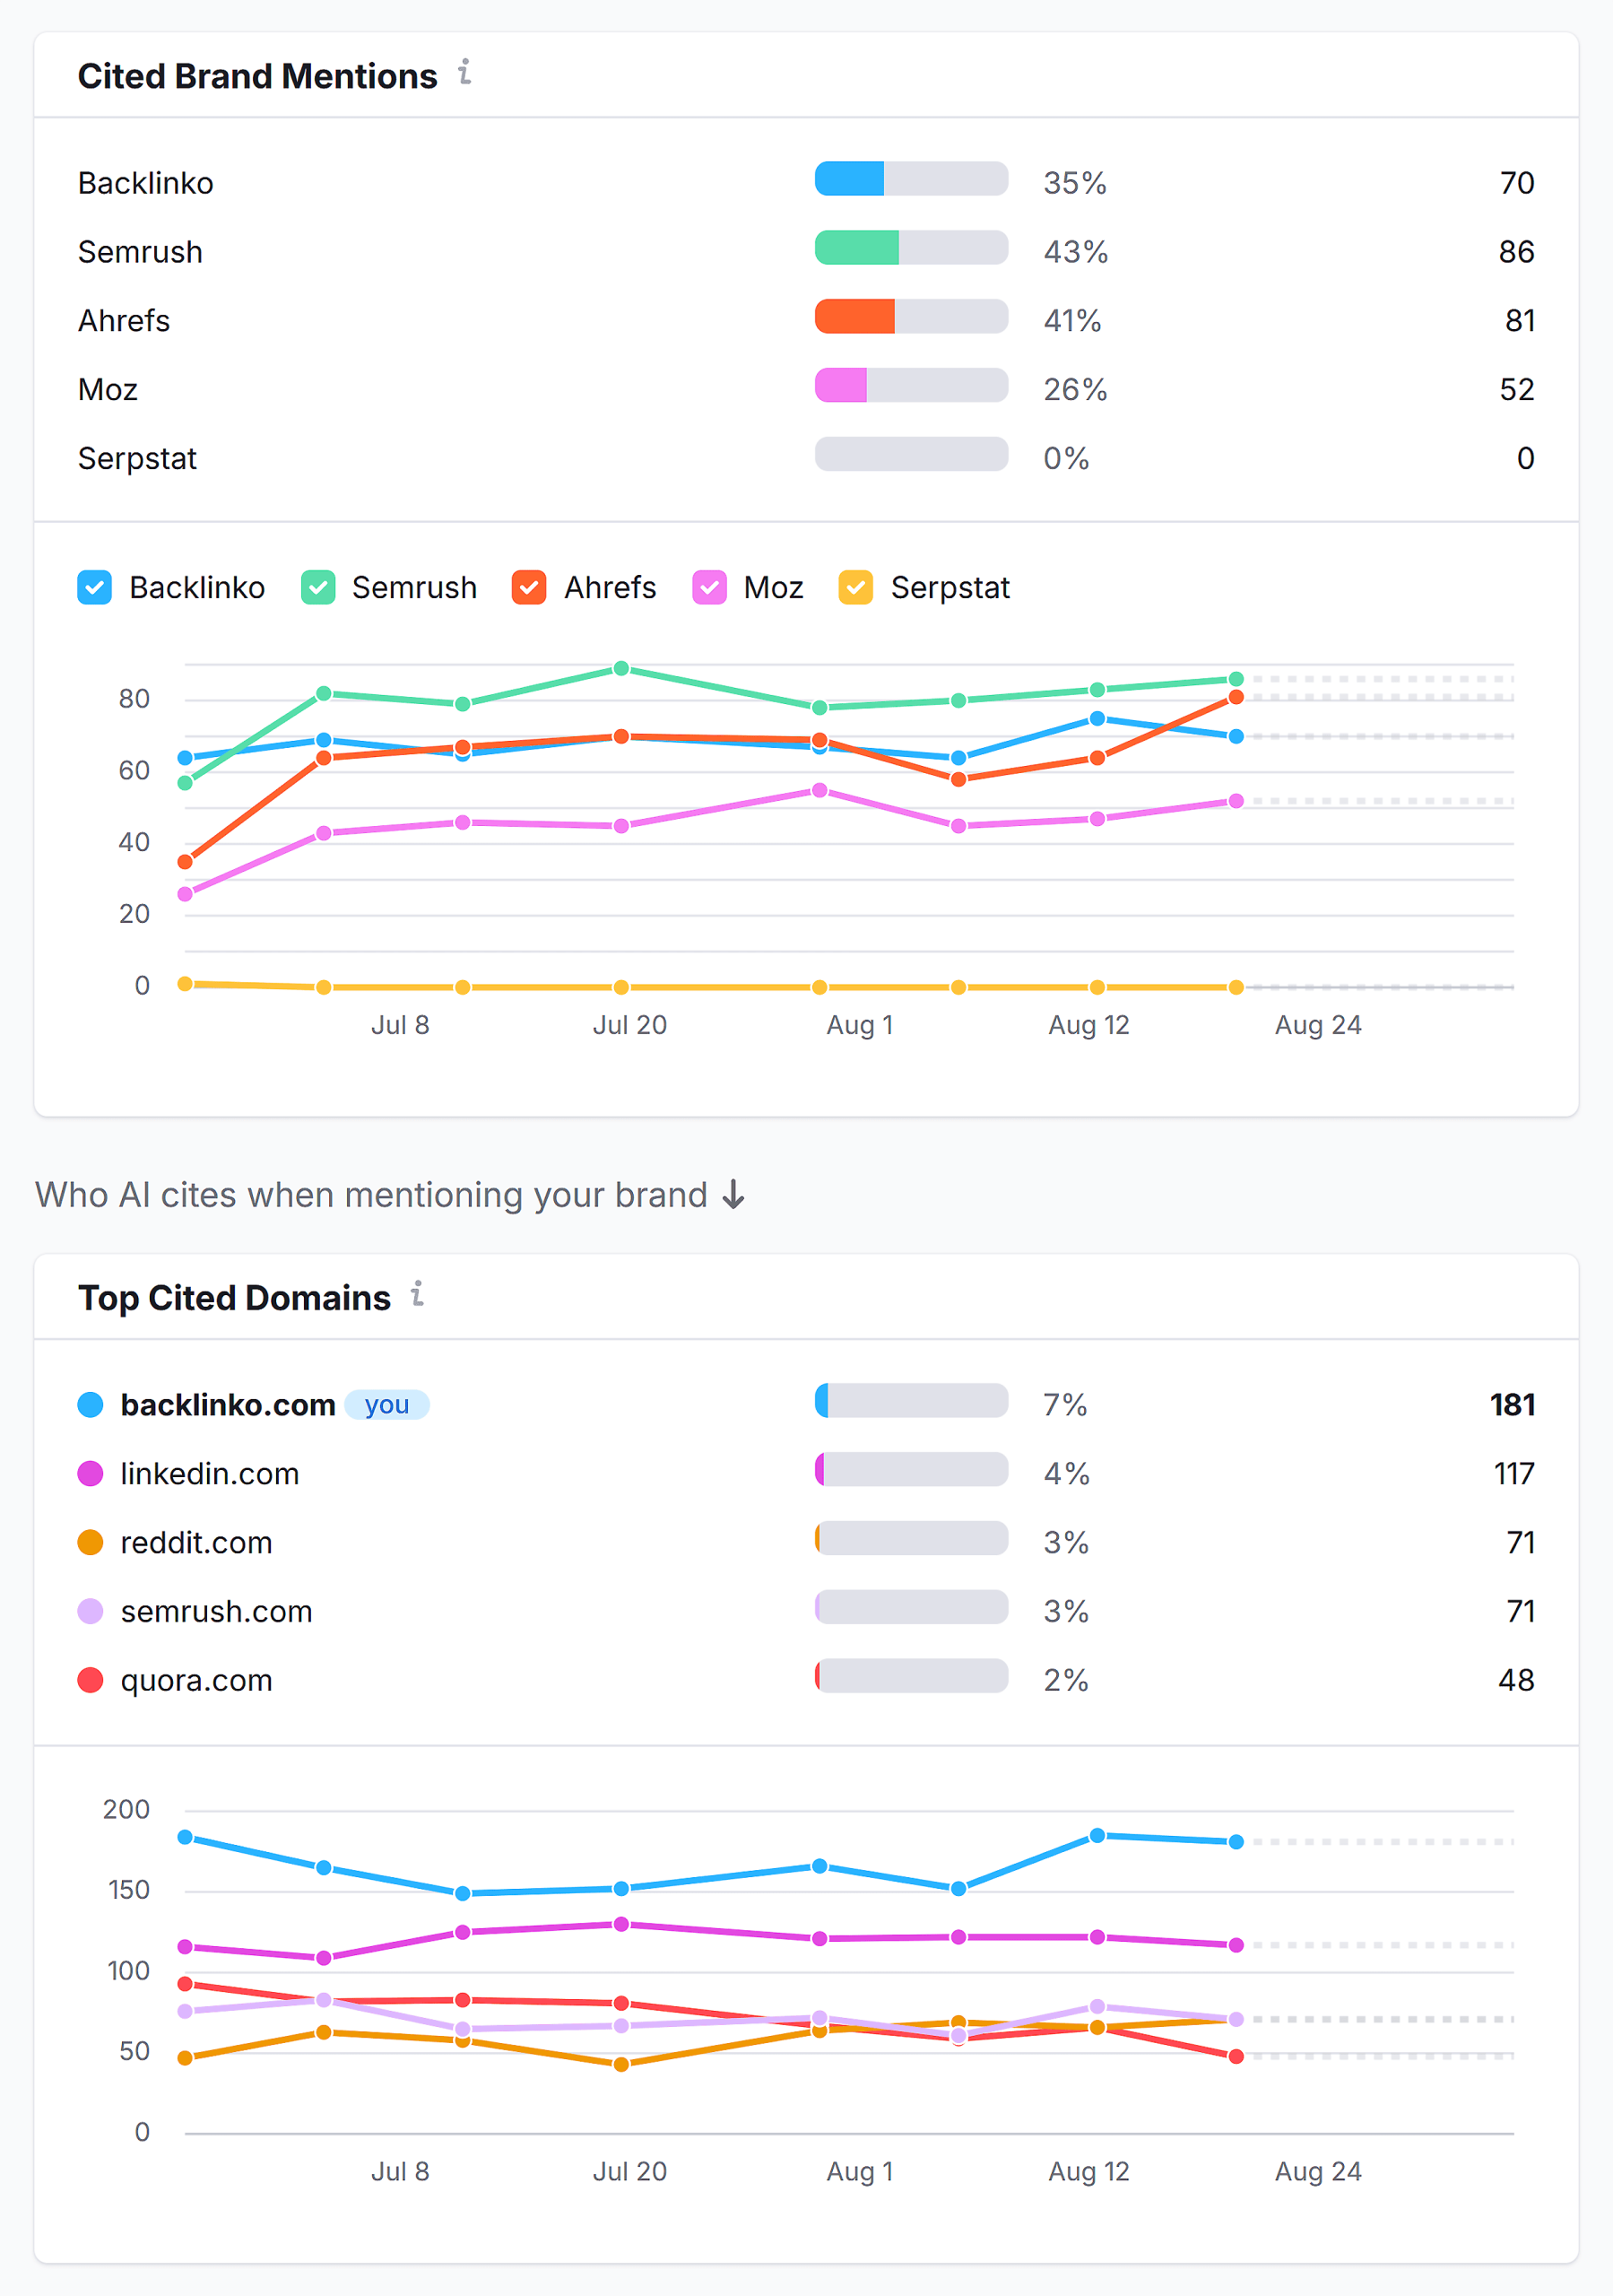This screenshot has width=1613, height=2296.
Task: Click the magenta dot beside linkedin.com
Action: point(91,1473)
